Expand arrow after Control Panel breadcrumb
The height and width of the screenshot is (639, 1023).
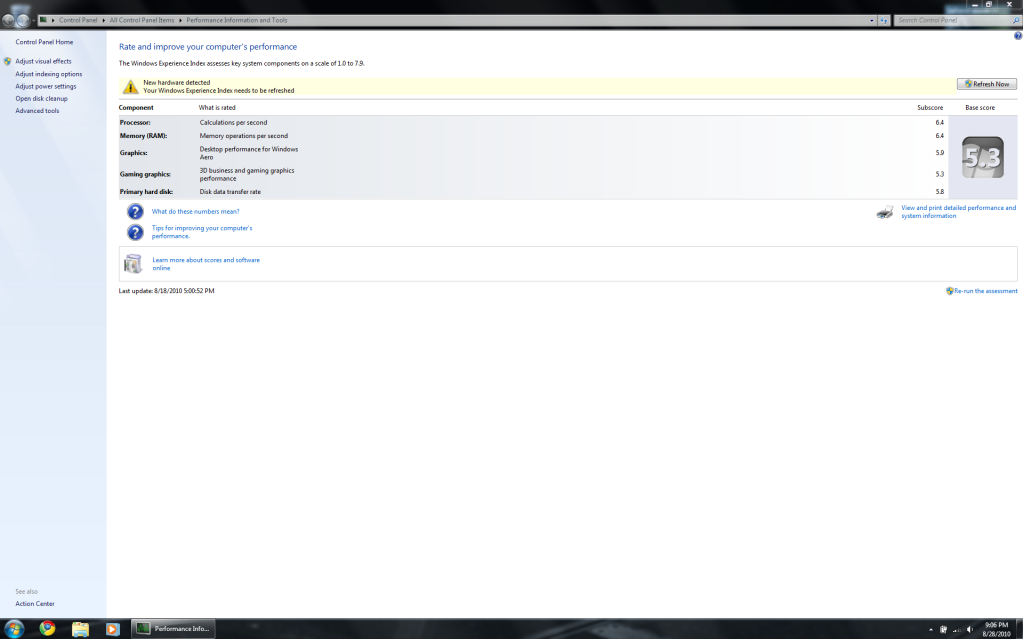(104, 20)
